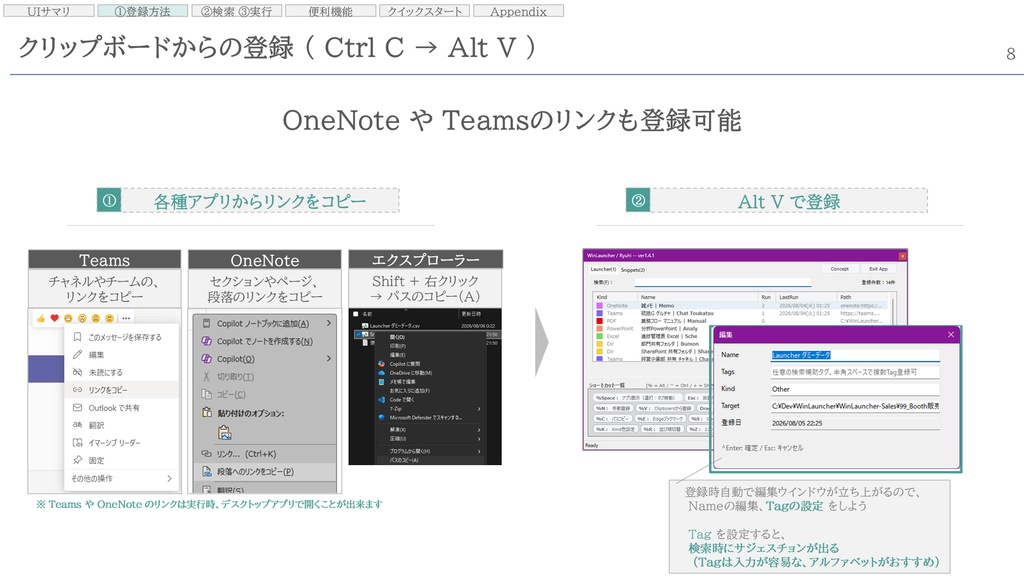Image resolution: width=1024 pixels, height=576 pixels.
Task: Click the unread glasses icon for 未読にする
Action: point(77,372)
